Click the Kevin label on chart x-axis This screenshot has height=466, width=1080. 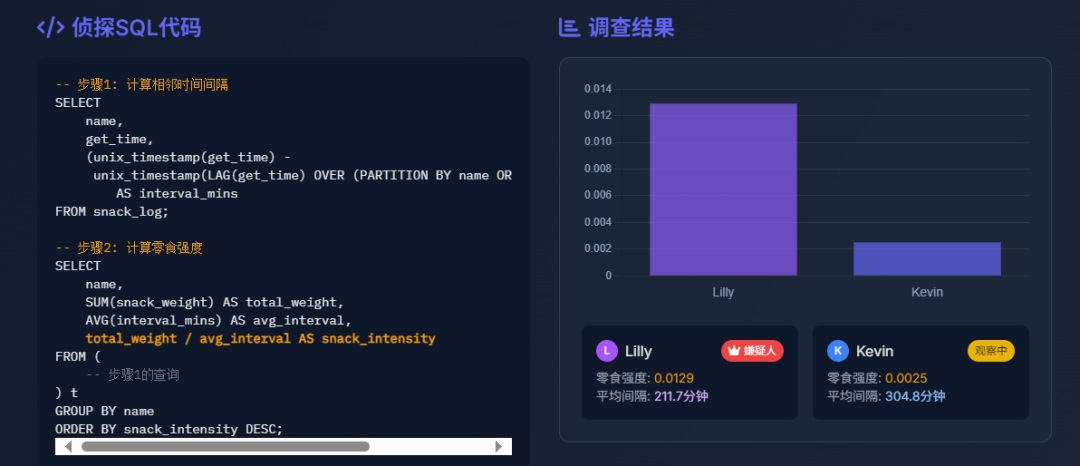(927, 292)
